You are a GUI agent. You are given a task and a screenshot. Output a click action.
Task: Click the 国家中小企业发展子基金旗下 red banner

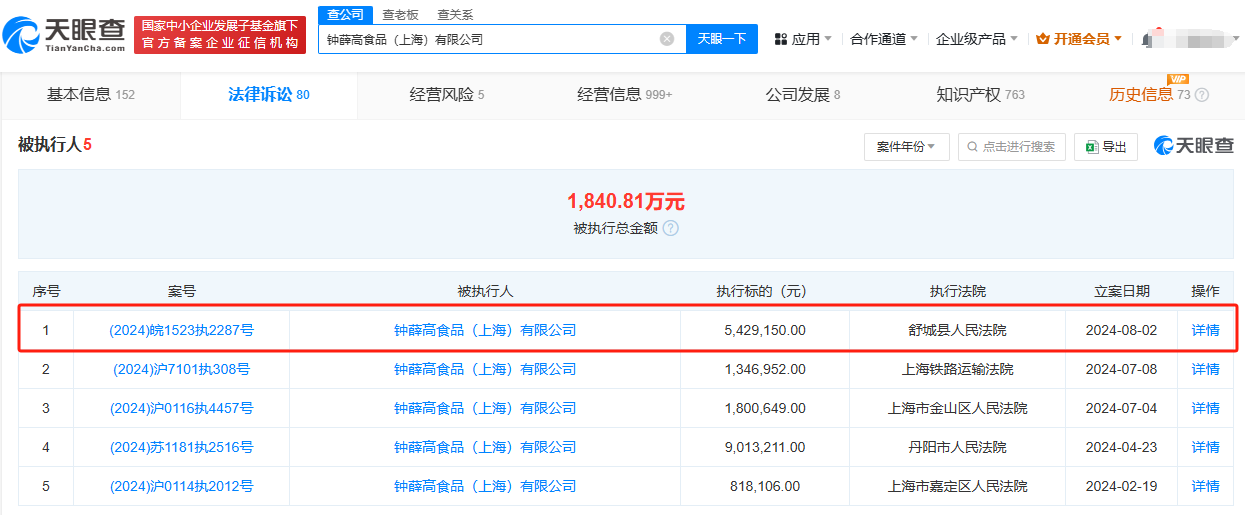220,35
